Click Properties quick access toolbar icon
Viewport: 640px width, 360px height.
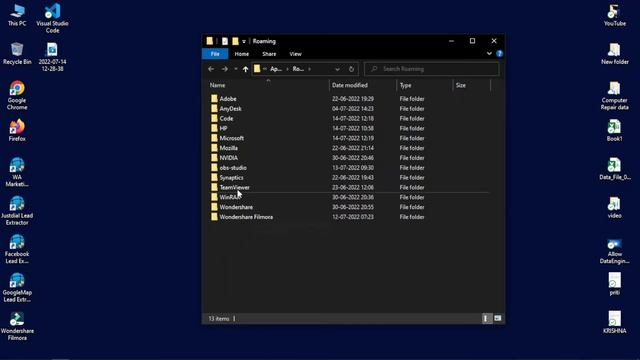224,41
